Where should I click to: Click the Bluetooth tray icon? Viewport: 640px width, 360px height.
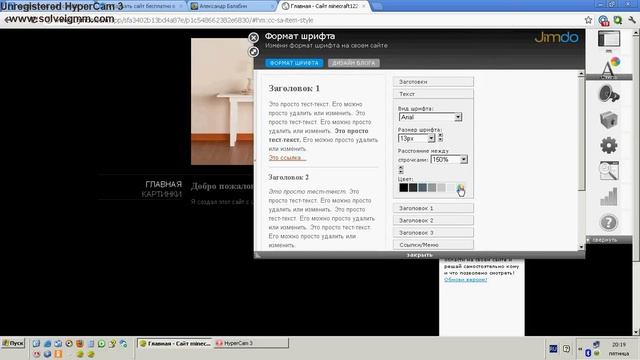pos(588,353)
